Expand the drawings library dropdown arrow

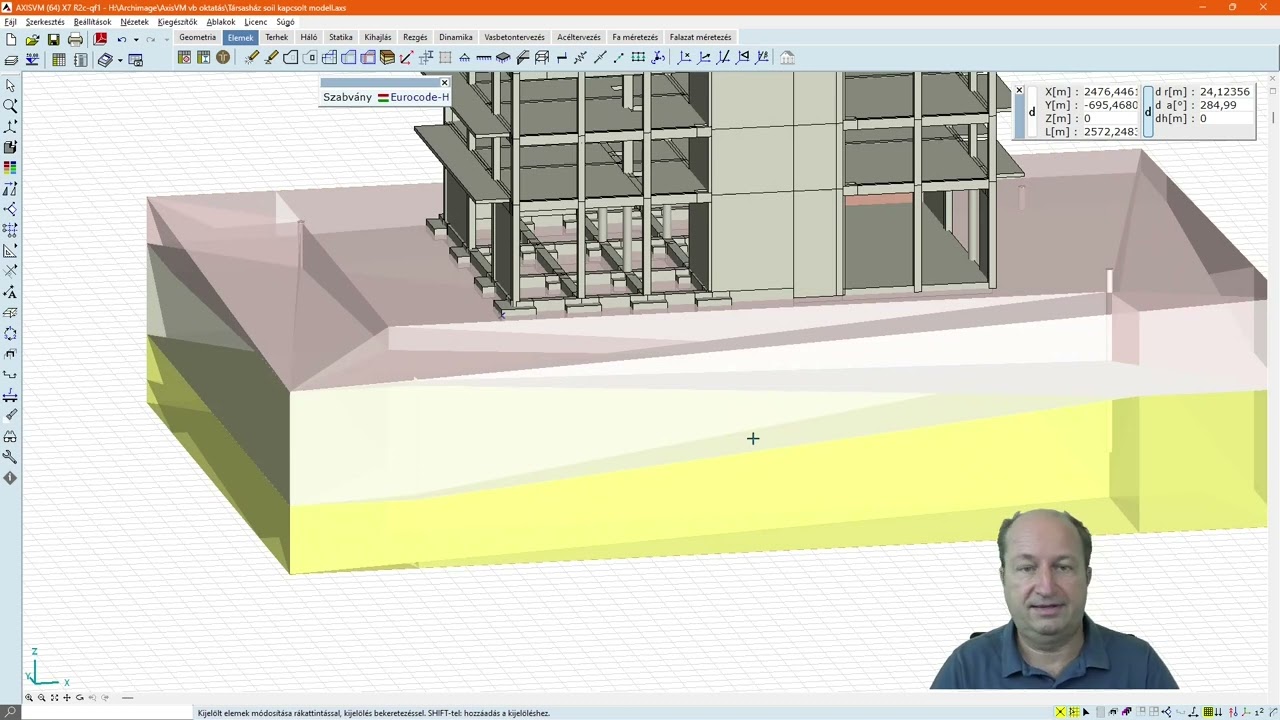120,60
